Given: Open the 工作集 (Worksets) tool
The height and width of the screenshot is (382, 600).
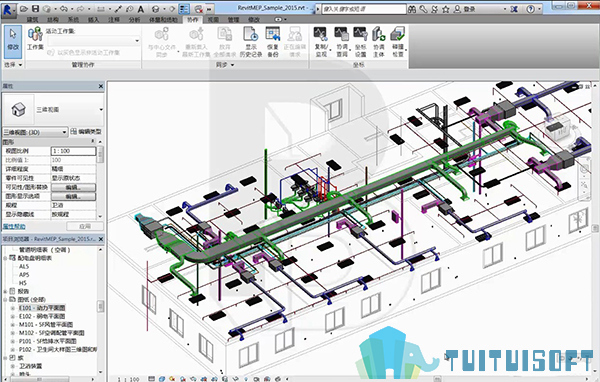Looking at the screenshot, I should click(x=35, y=38).
